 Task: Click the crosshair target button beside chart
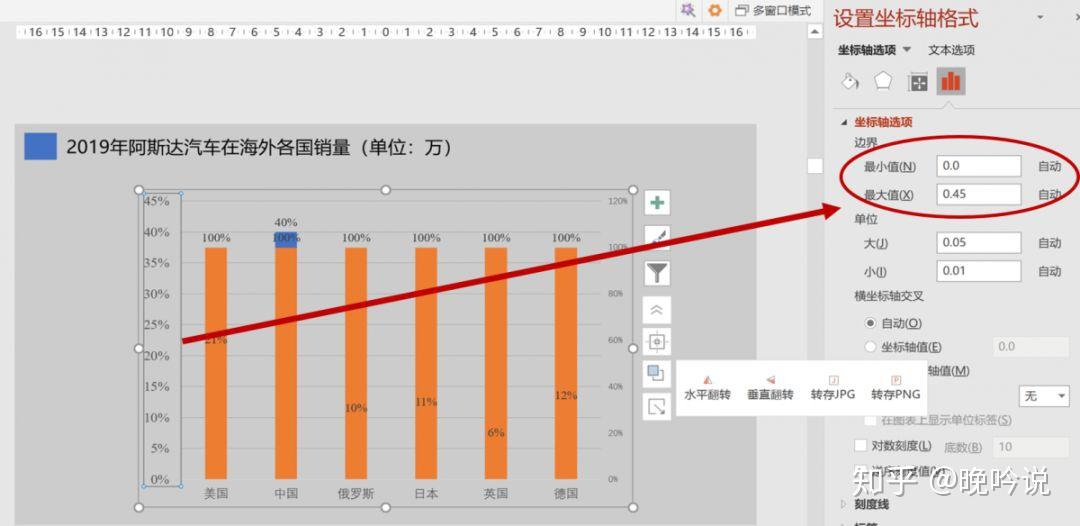(x=656, y=341)
